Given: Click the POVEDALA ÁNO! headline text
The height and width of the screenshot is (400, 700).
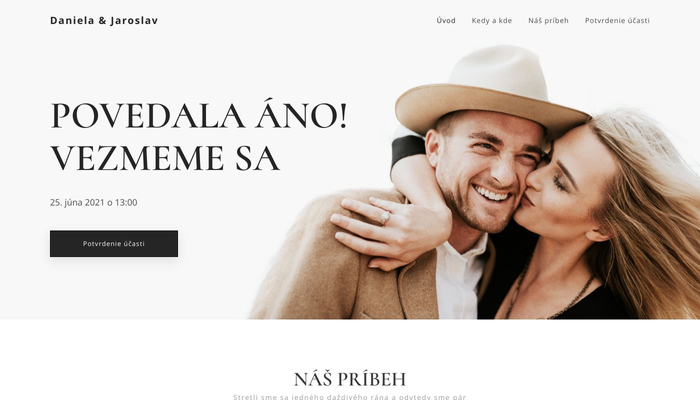Looking at the screenshot, I should [x=199, y=116].
